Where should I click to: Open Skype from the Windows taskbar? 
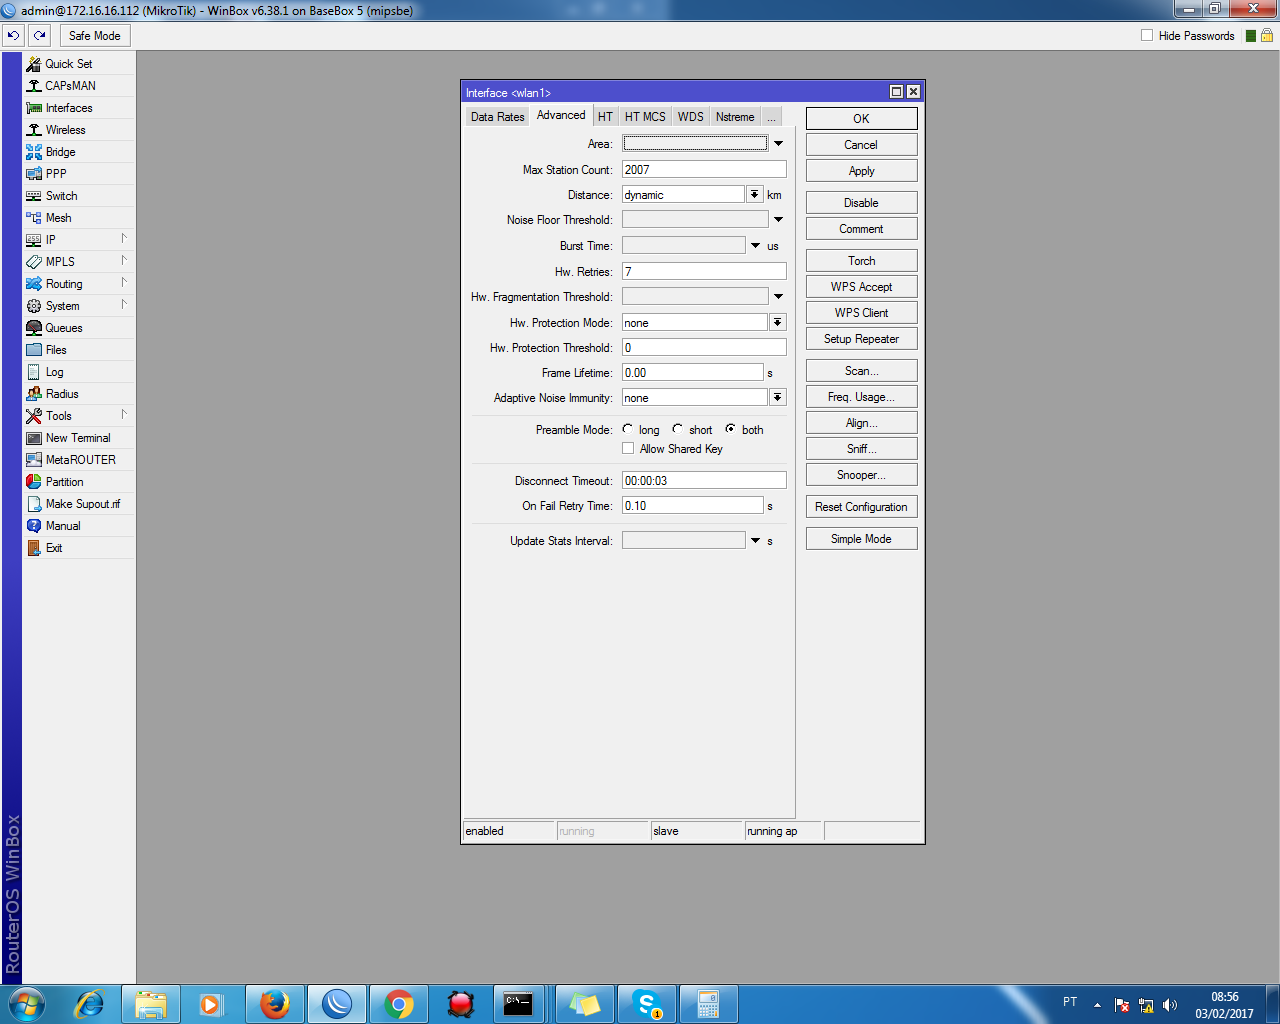point(647,1003)
